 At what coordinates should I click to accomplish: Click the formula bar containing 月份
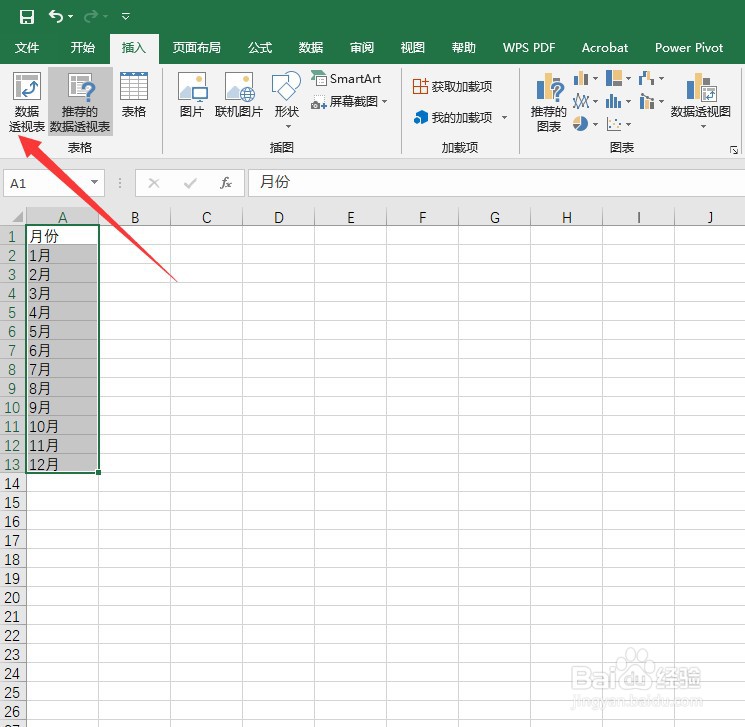click(497, 183)
